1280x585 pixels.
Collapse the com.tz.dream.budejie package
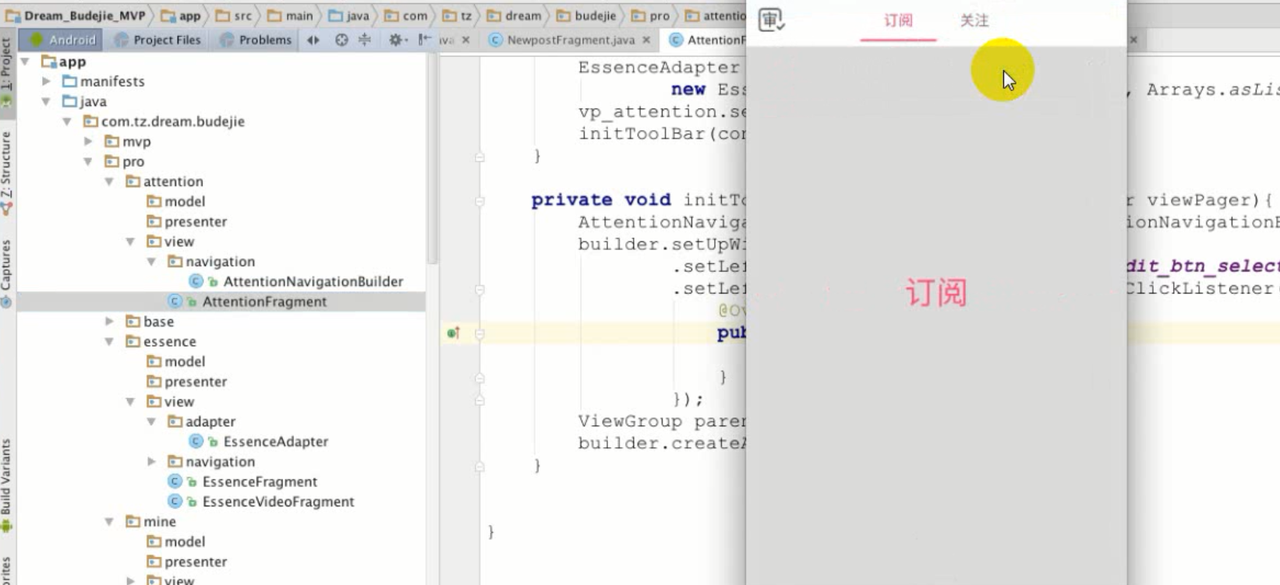point(68,121)
